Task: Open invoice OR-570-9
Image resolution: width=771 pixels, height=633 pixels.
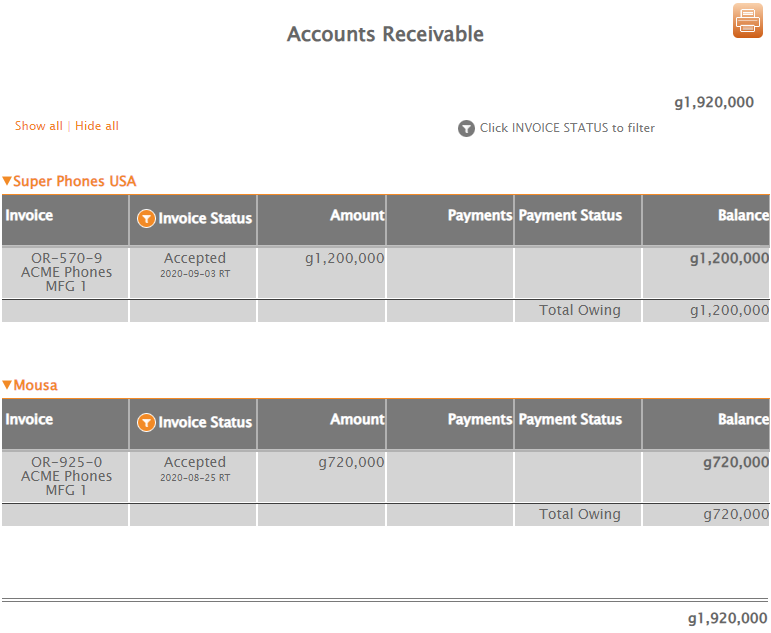Action: [66, 258]
